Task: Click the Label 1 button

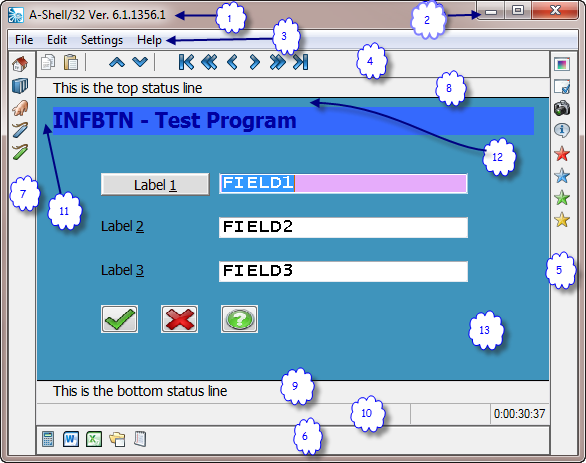Action: pos(155,184)
